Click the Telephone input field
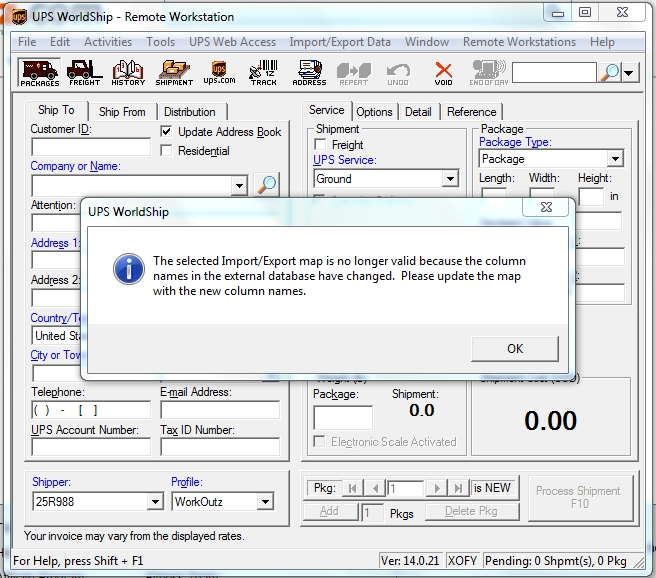This screenshot has width=656, height=578. 91,410
